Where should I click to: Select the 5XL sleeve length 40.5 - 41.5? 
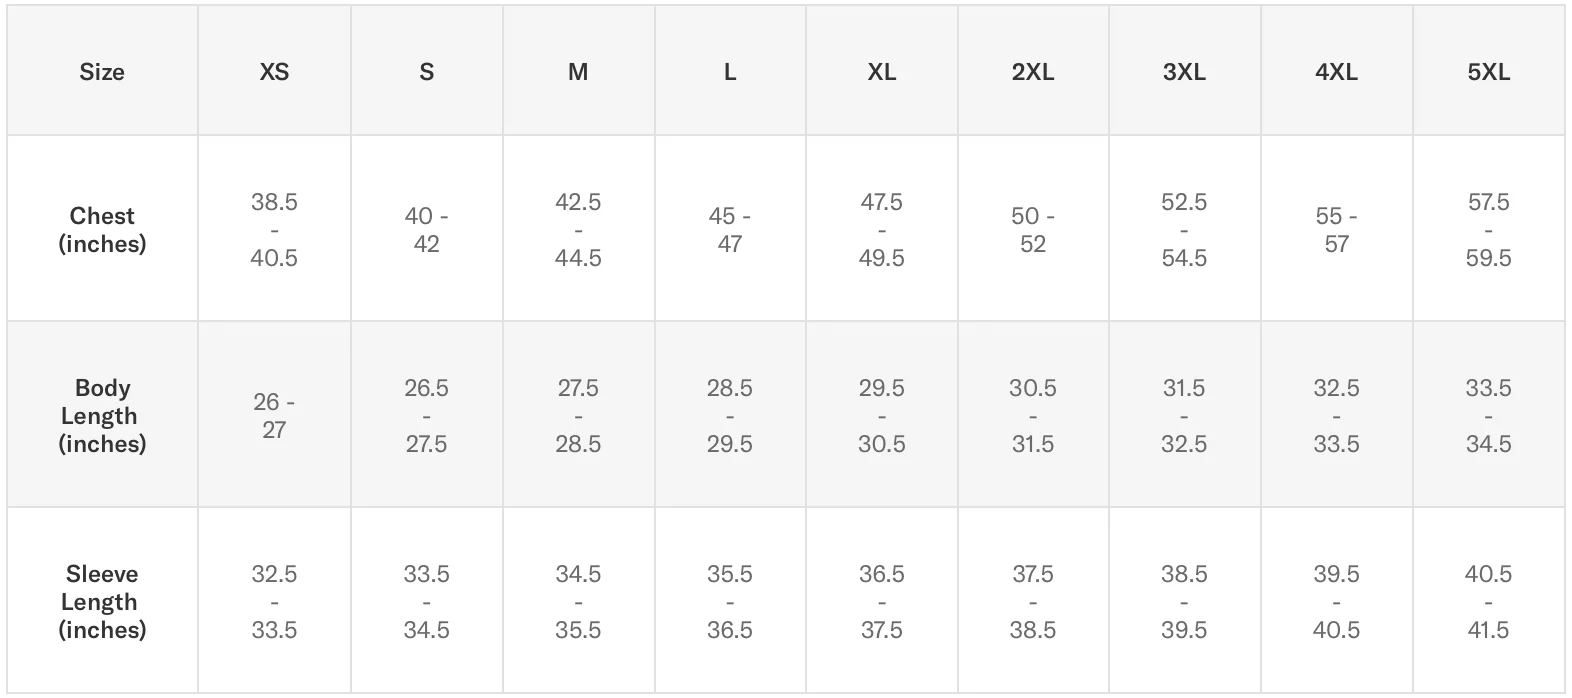click(1488, 601)
